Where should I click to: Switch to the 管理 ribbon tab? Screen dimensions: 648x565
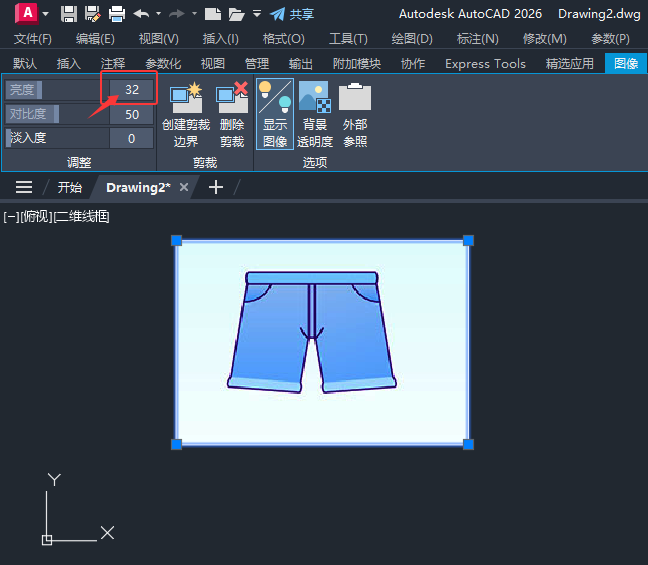click(257, 64)
